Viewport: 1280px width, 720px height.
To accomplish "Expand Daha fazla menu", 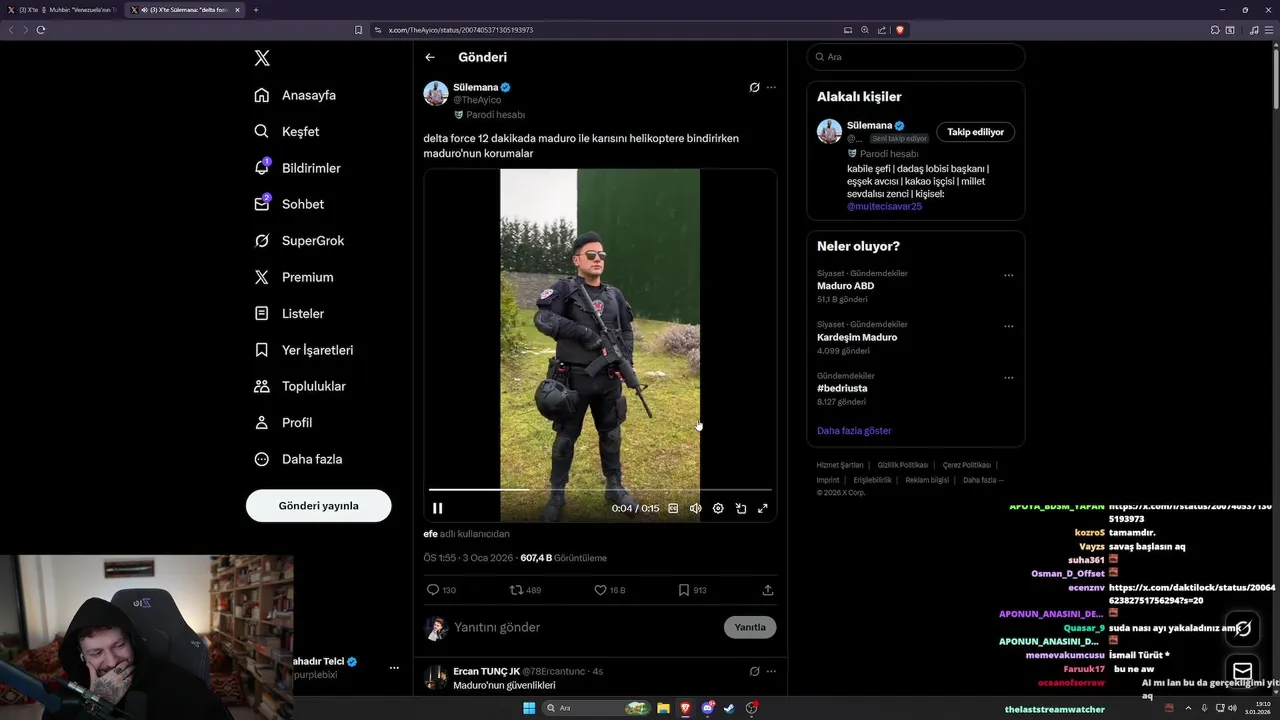I will pyautogui.click(x=298, y=459).
